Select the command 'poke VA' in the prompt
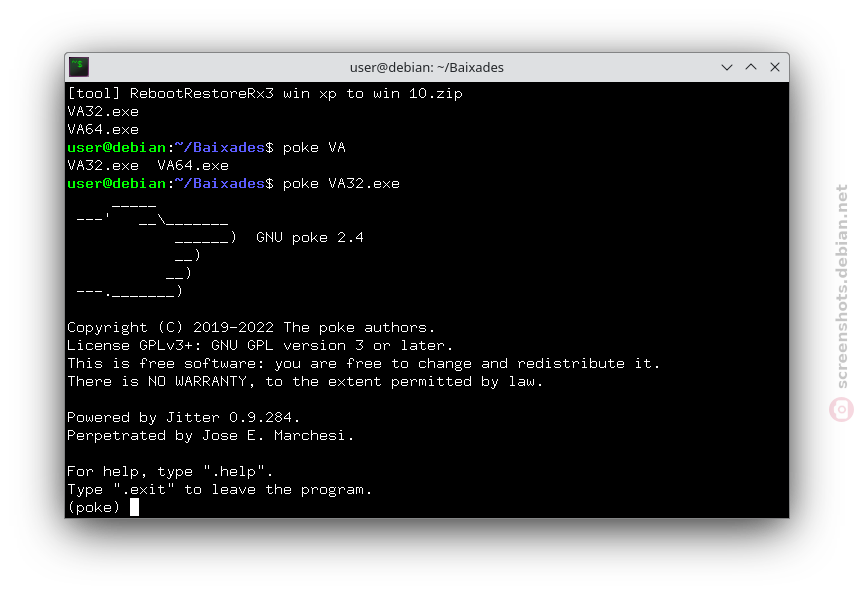 (314, 148)
